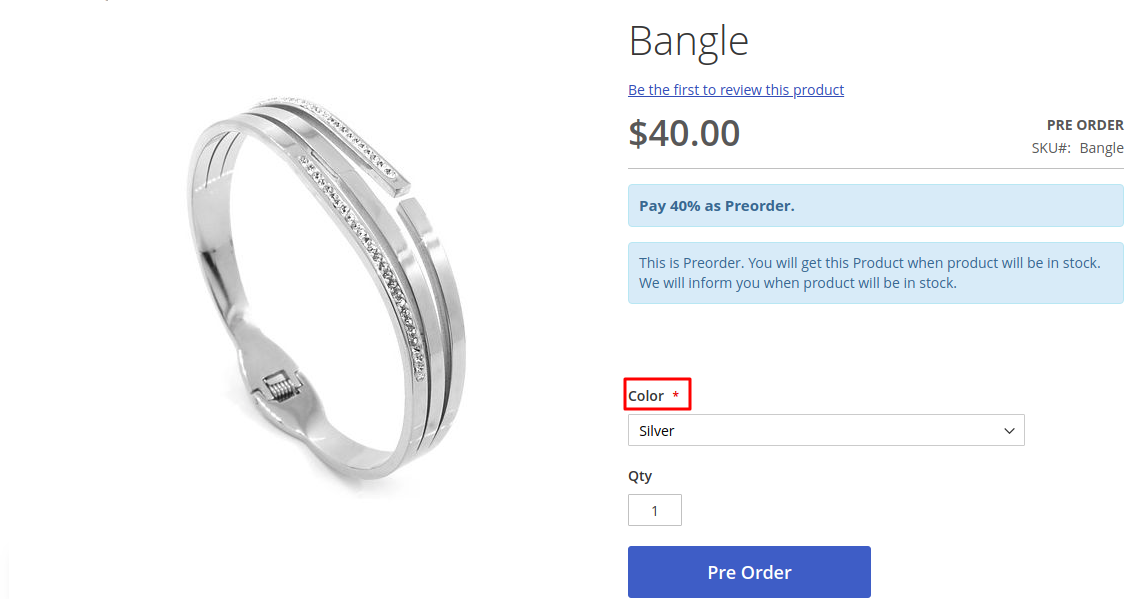Click the SKU# label text

click(x=1051, y=148)
